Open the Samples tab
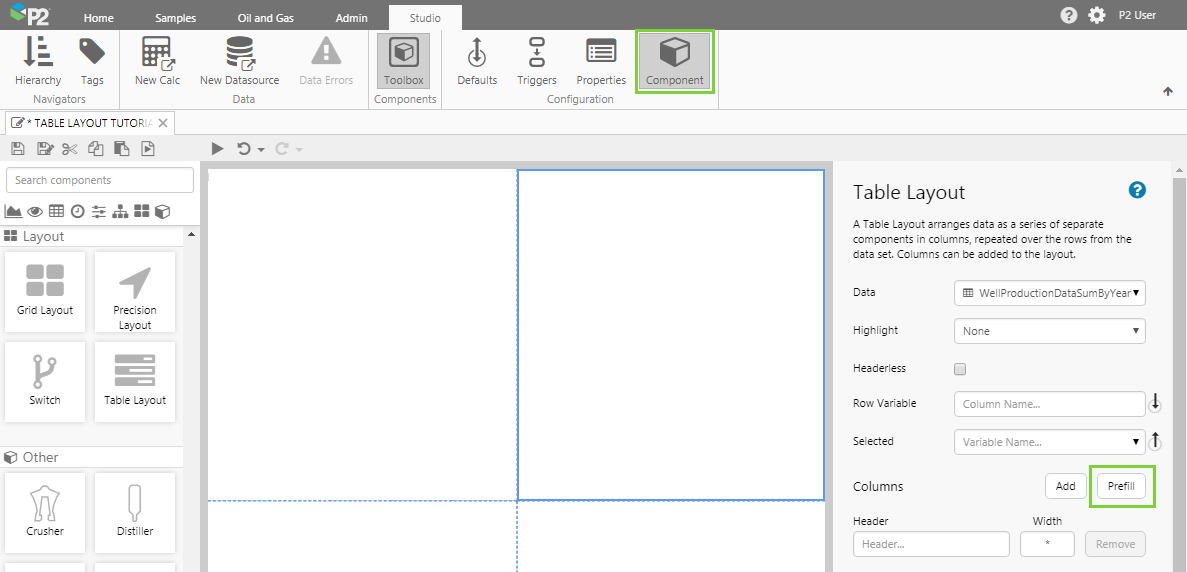The width and height of the screenshot is (1187, 572). [x=176, y=18]
